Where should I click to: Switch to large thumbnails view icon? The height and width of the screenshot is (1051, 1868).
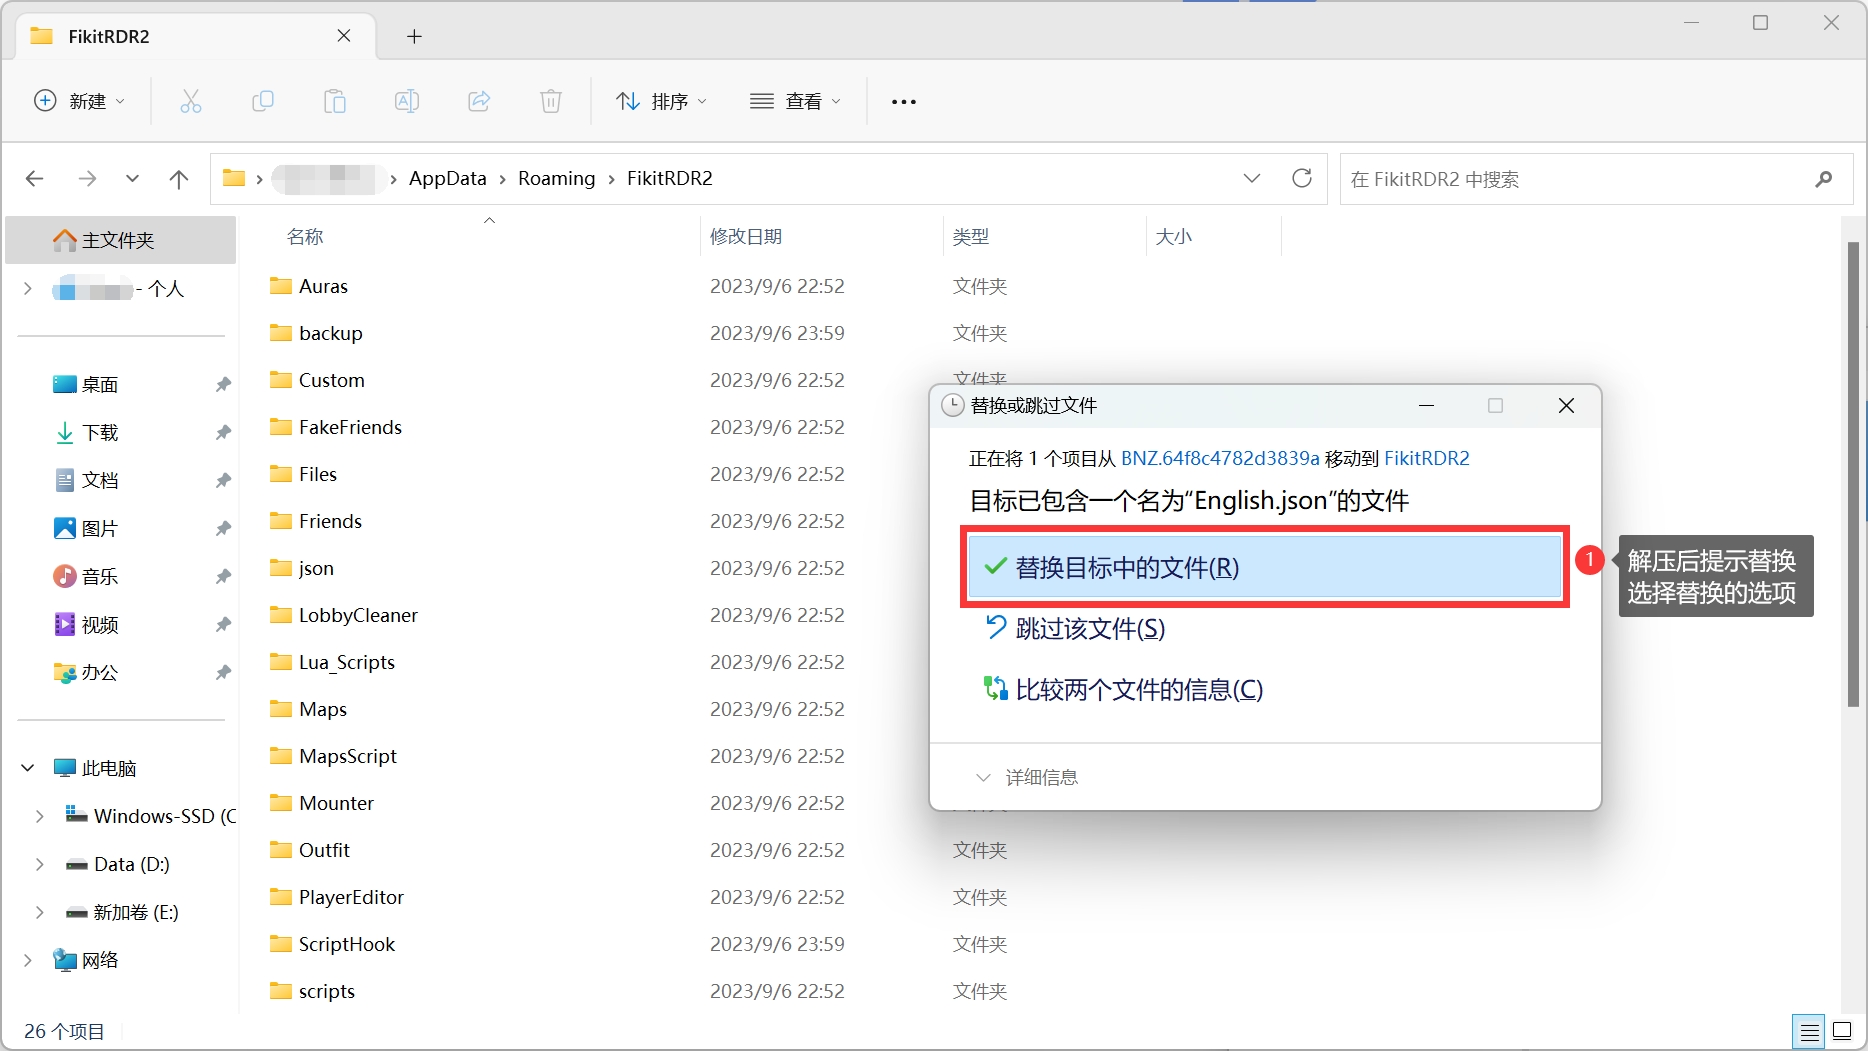pos(1842,1031)
